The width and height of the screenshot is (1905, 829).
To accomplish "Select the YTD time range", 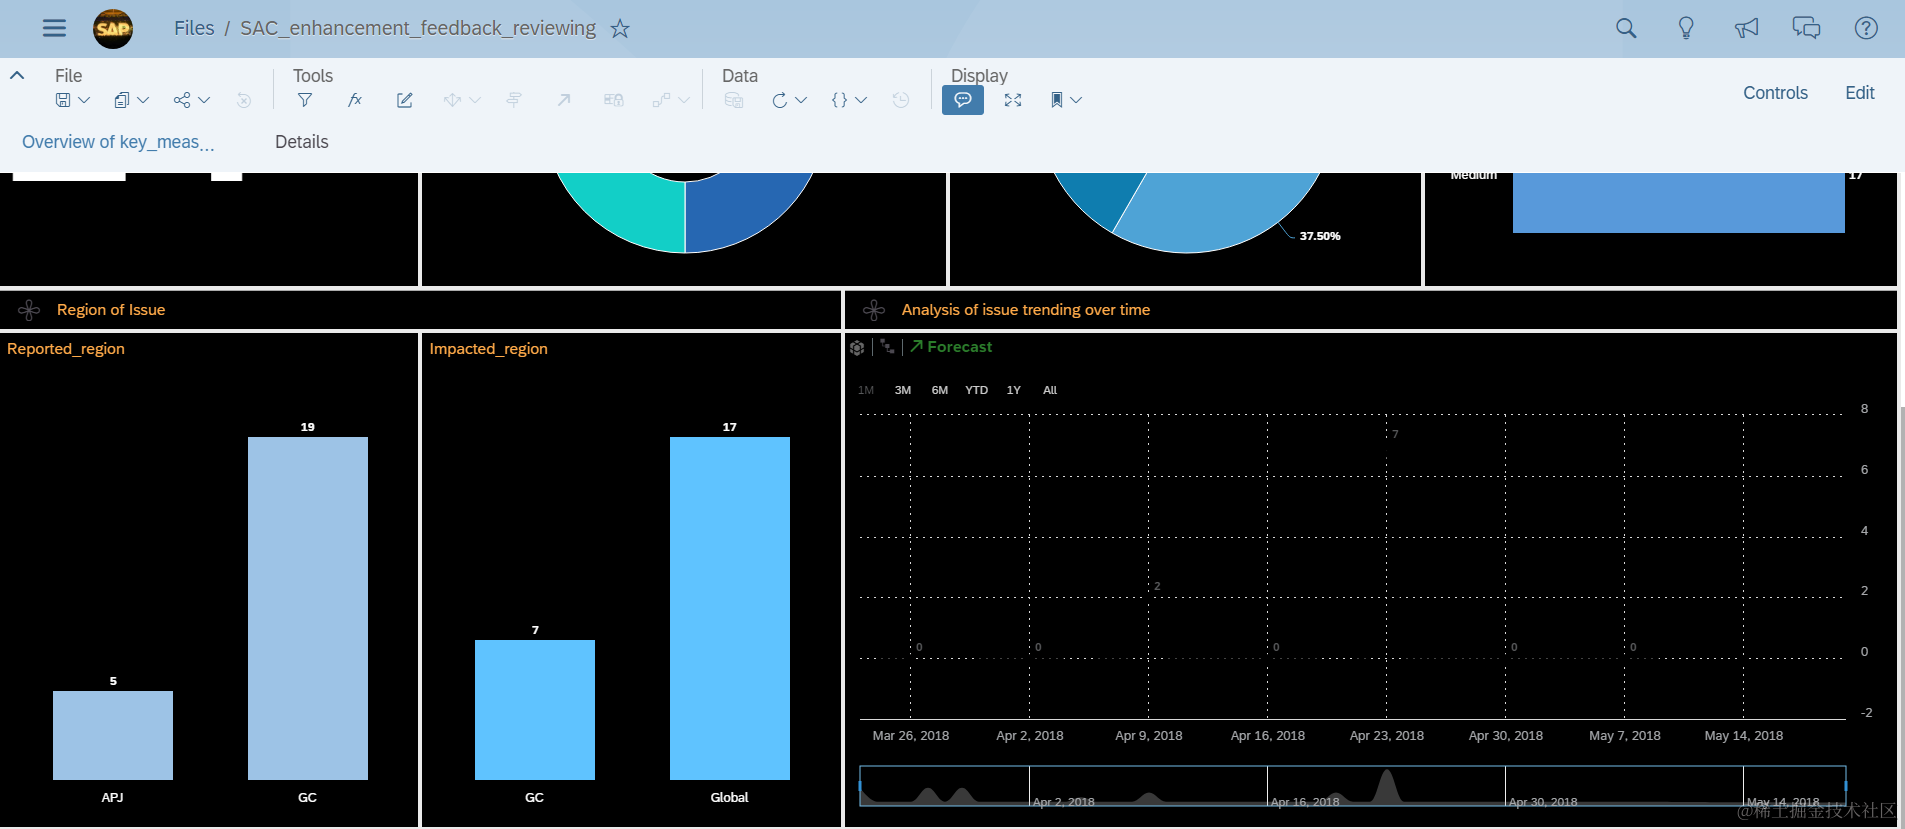I will click(977, 390).
